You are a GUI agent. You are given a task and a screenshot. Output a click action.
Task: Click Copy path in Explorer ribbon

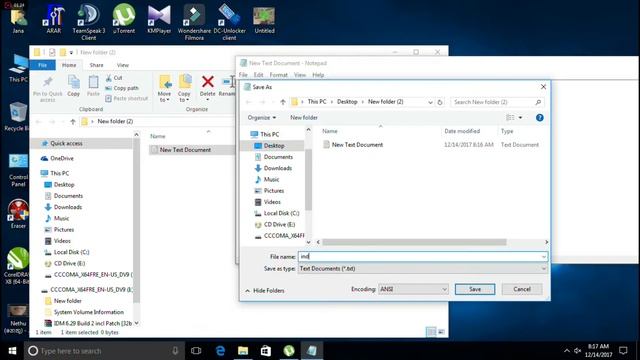pos(122,88)
